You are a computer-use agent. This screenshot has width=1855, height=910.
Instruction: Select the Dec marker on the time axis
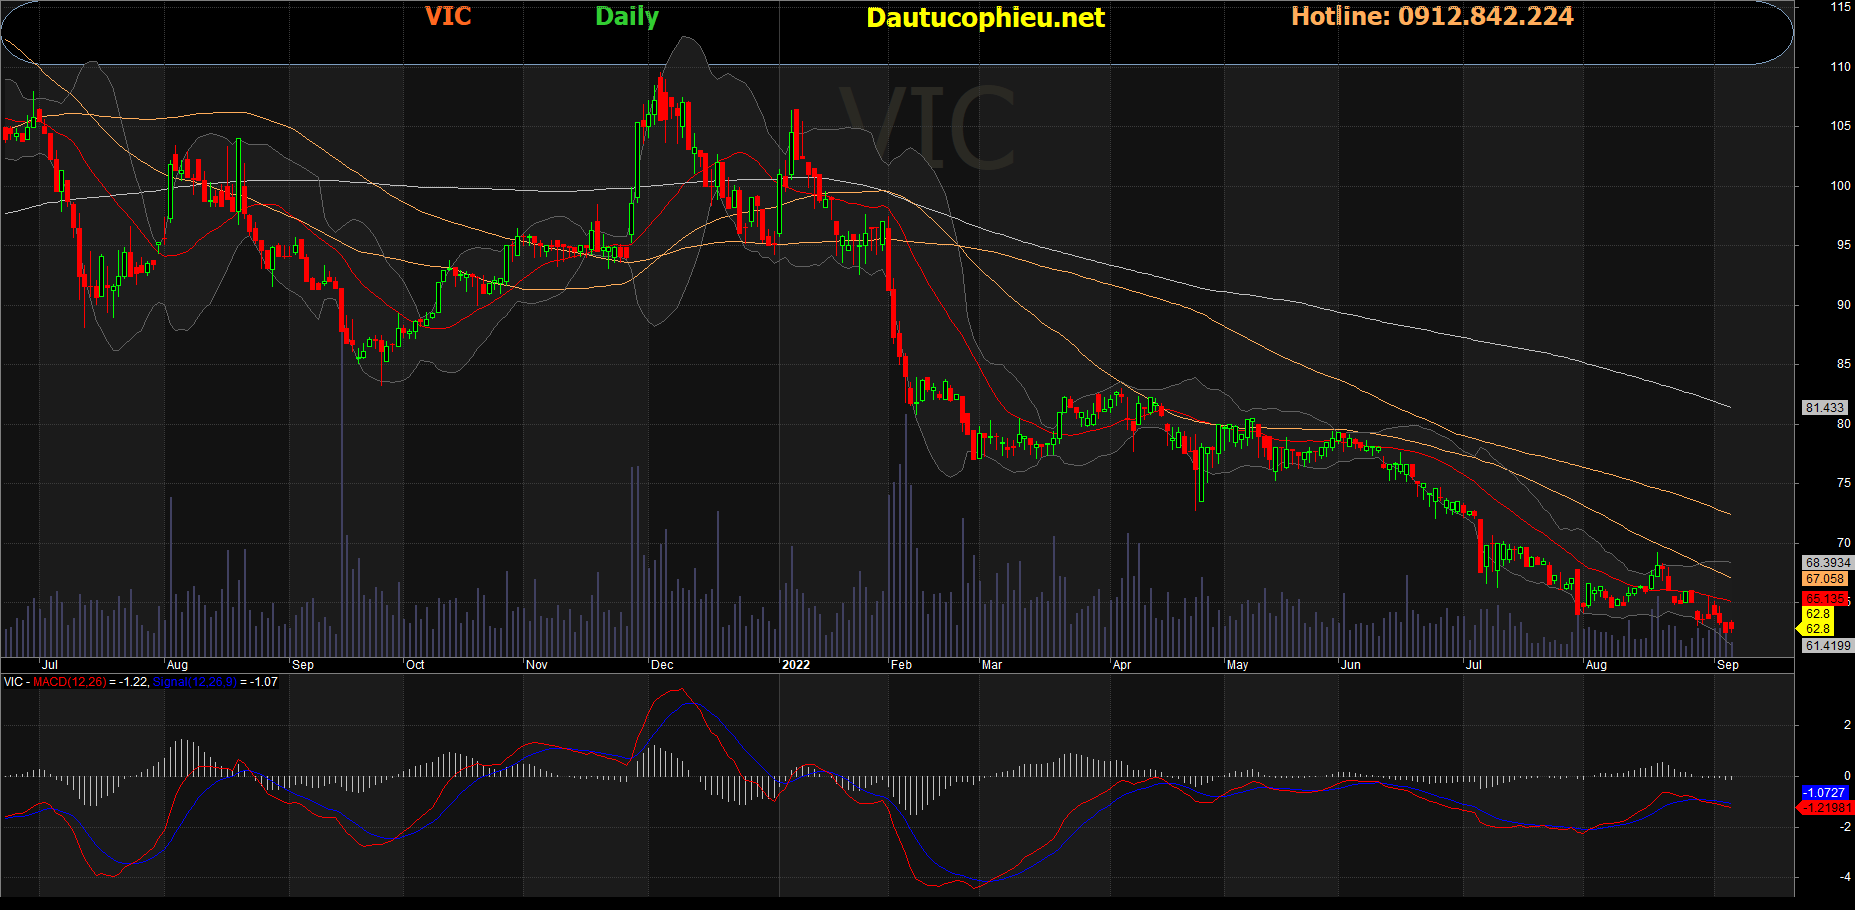[x=662, y=665]
